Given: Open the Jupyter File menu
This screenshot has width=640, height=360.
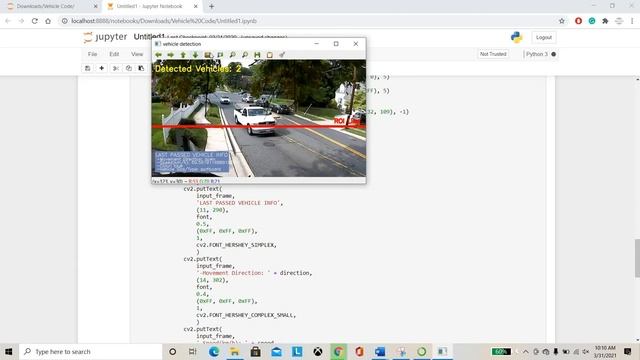Looking at the screenshot, I should (x=93, y=54).
